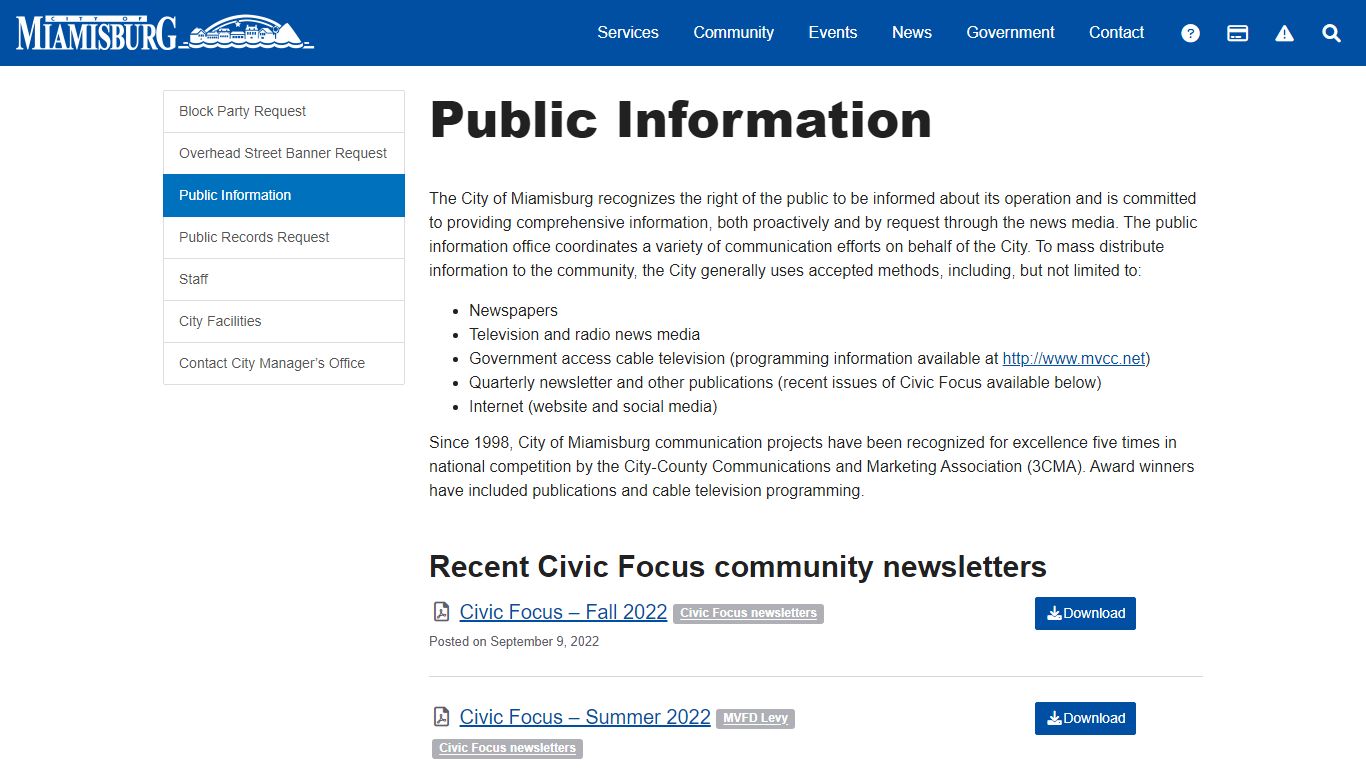
Task: Follow the http://www.mvcc.net link
Action: [1074, 358]
